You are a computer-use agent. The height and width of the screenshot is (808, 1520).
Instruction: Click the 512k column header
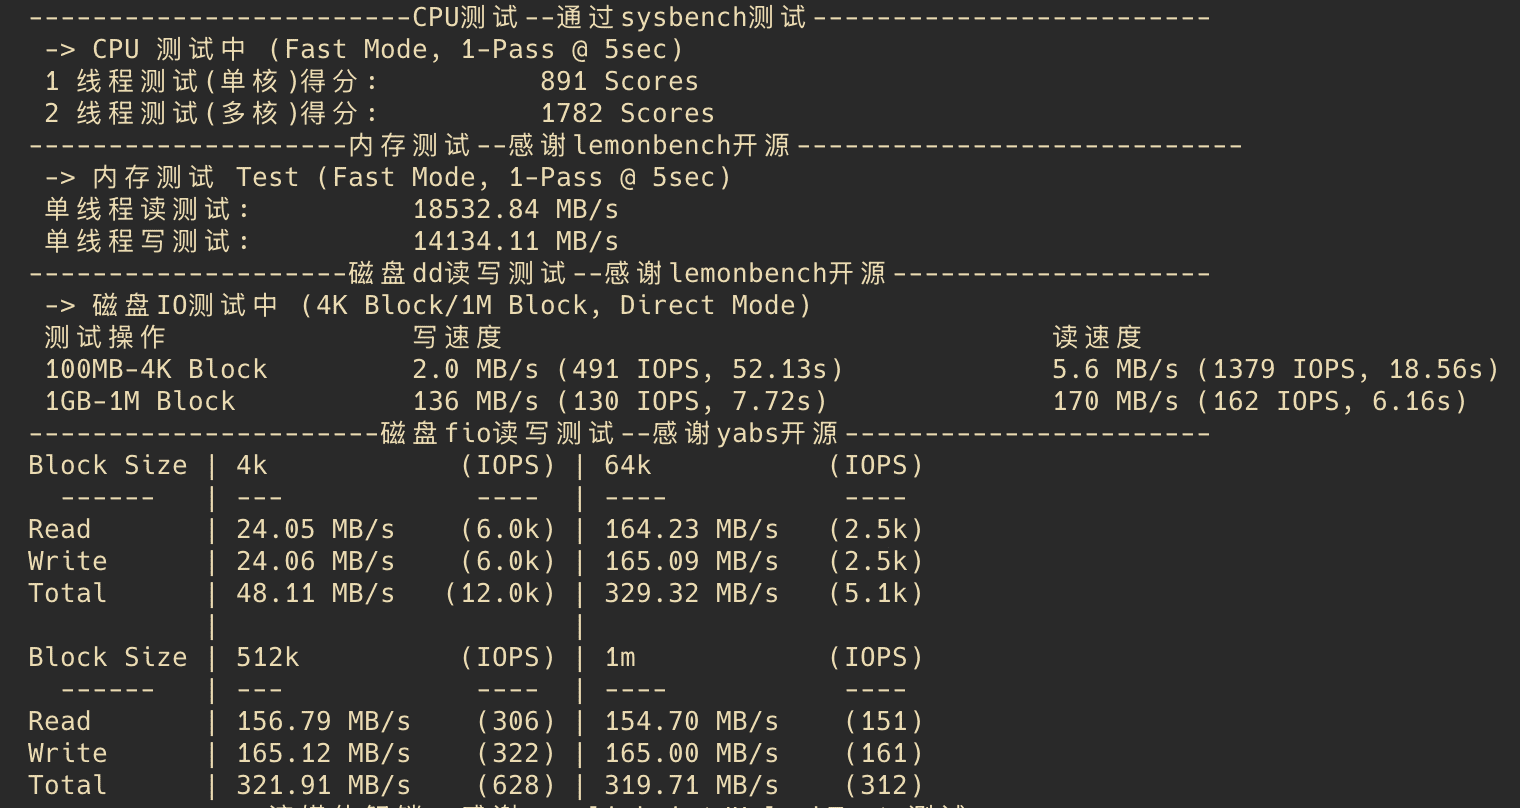tap(268, 657)
